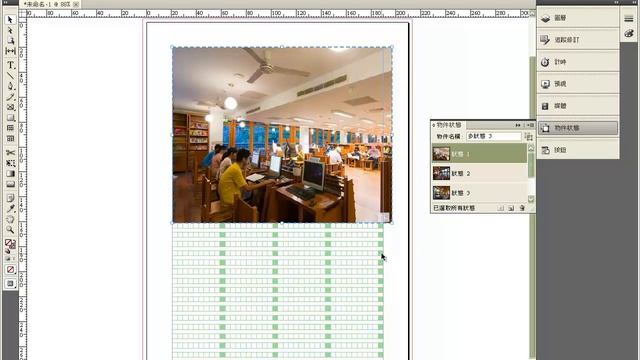This screenshot has width=640, height=360.
Task: Select the Vertical Grid tool
Action: 10,139
